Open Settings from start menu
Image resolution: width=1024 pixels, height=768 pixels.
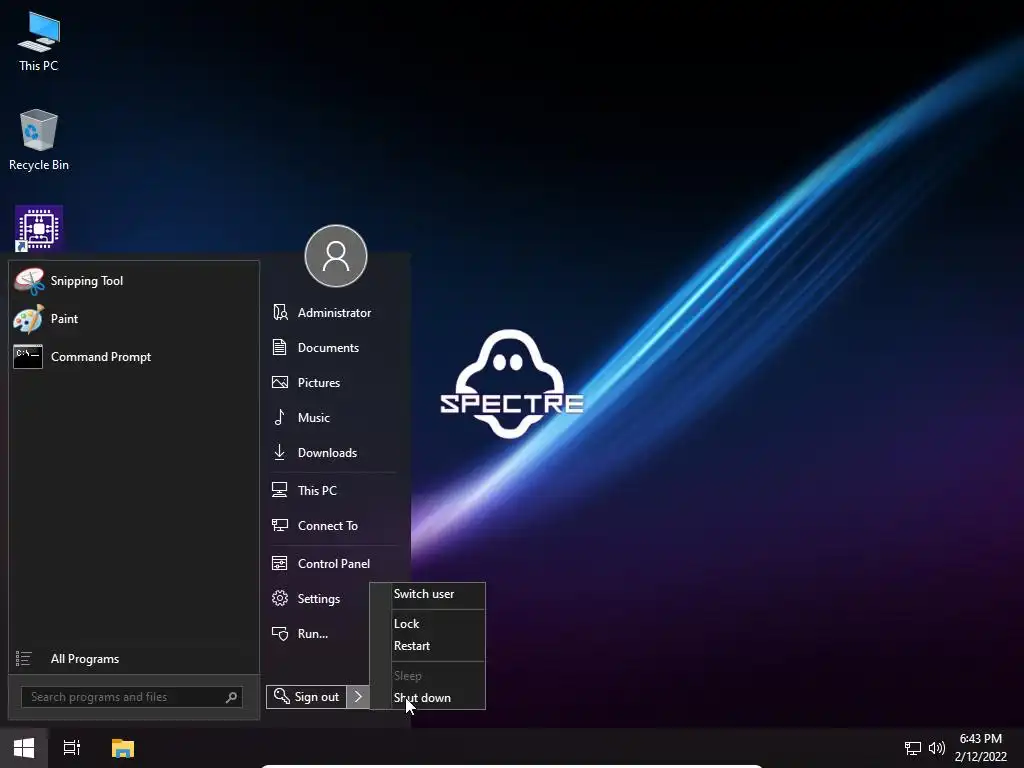coord(318,599)
